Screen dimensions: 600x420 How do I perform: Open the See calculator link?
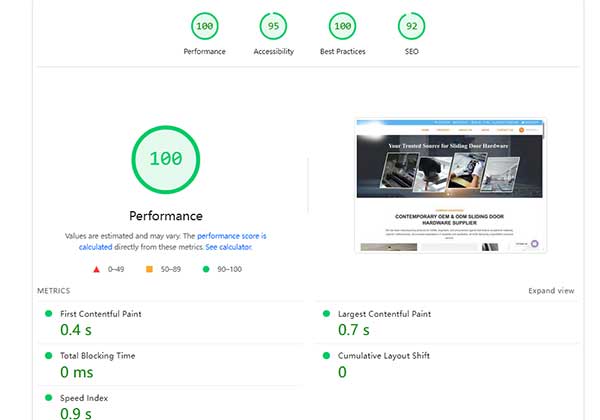[x=228, y=246]
